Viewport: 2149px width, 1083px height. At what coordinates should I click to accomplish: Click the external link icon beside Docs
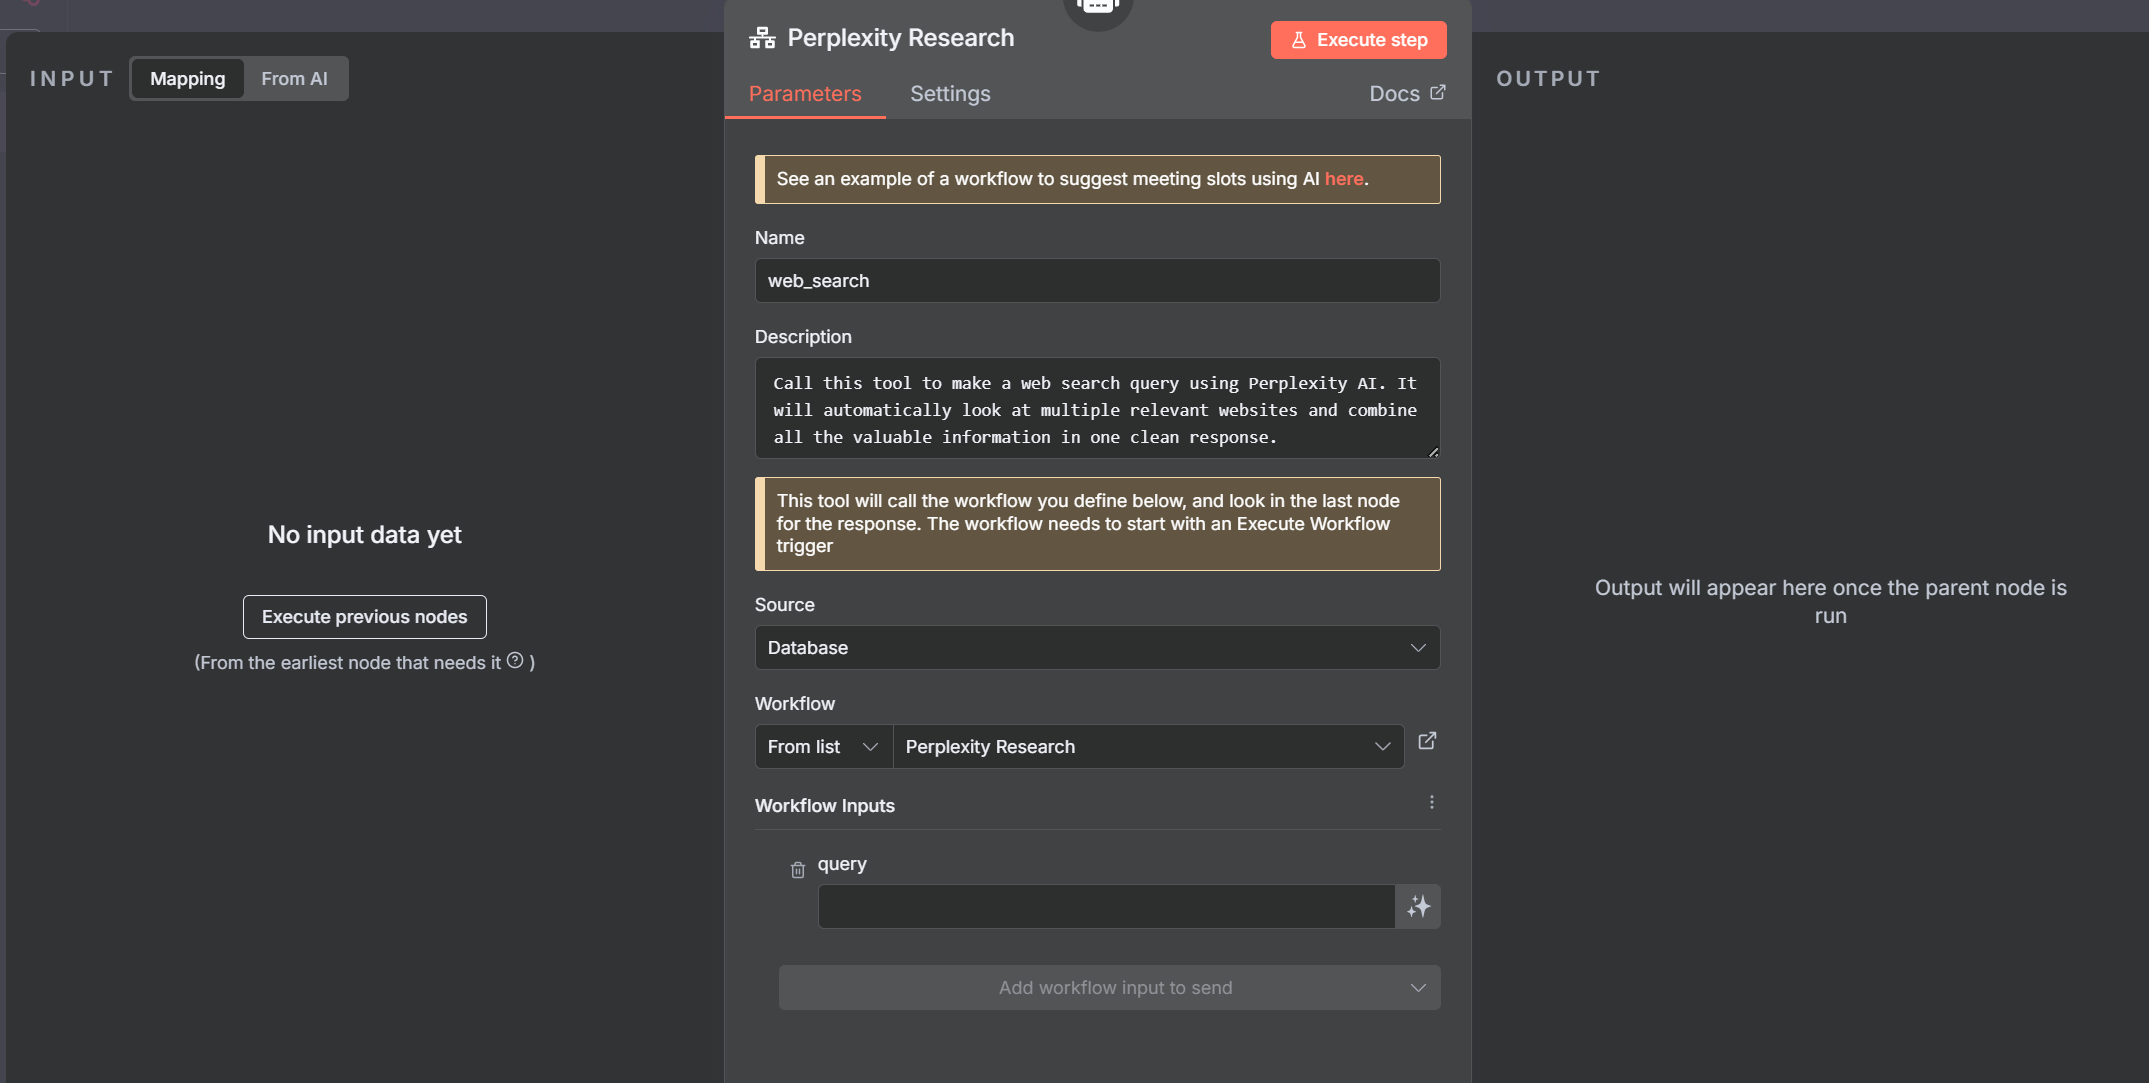1438,92
